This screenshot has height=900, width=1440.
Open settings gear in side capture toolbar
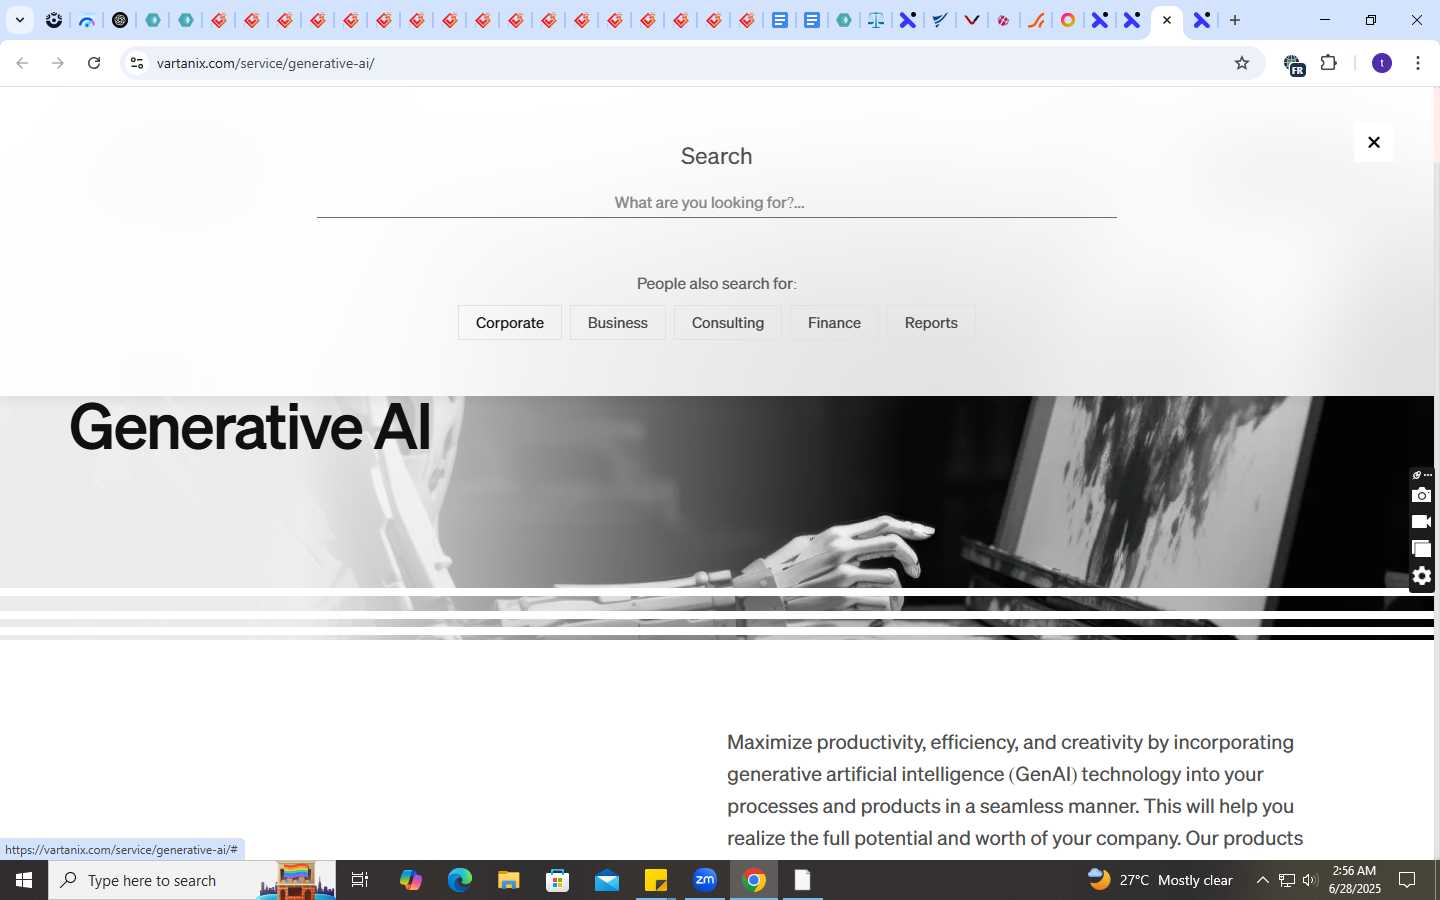coord(1421,576)
